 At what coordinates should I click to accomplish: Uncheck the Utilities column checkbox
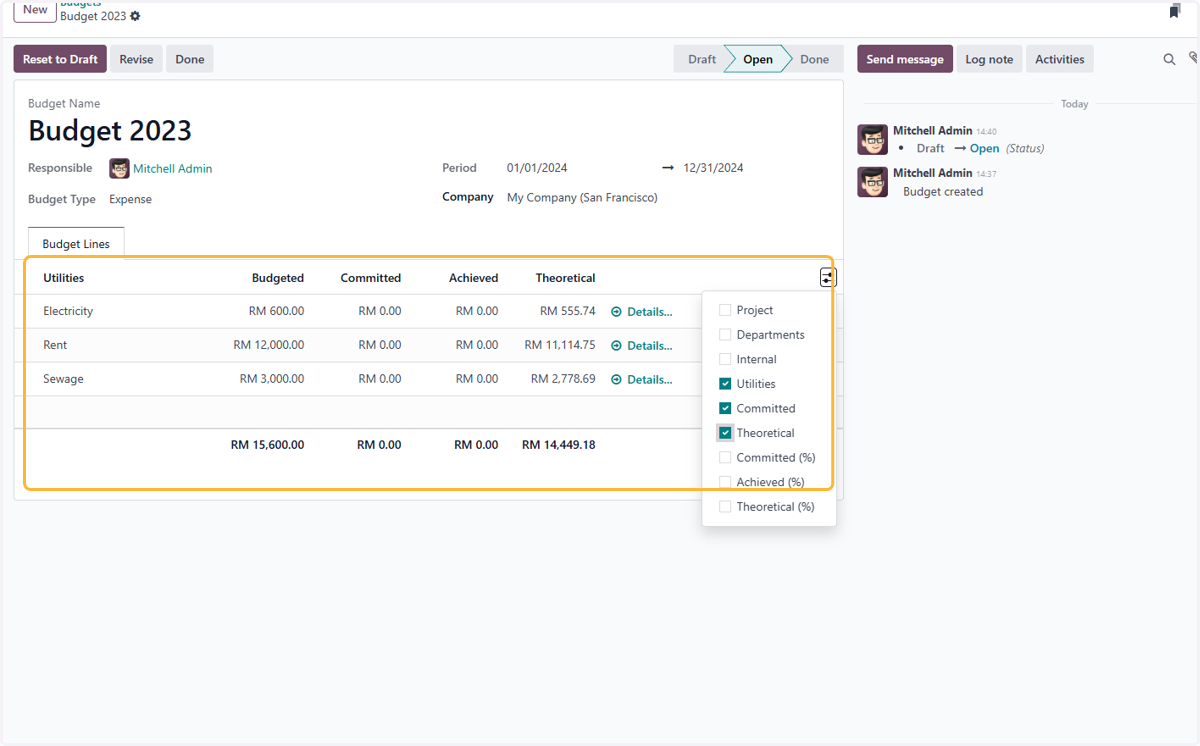(725, 384)
